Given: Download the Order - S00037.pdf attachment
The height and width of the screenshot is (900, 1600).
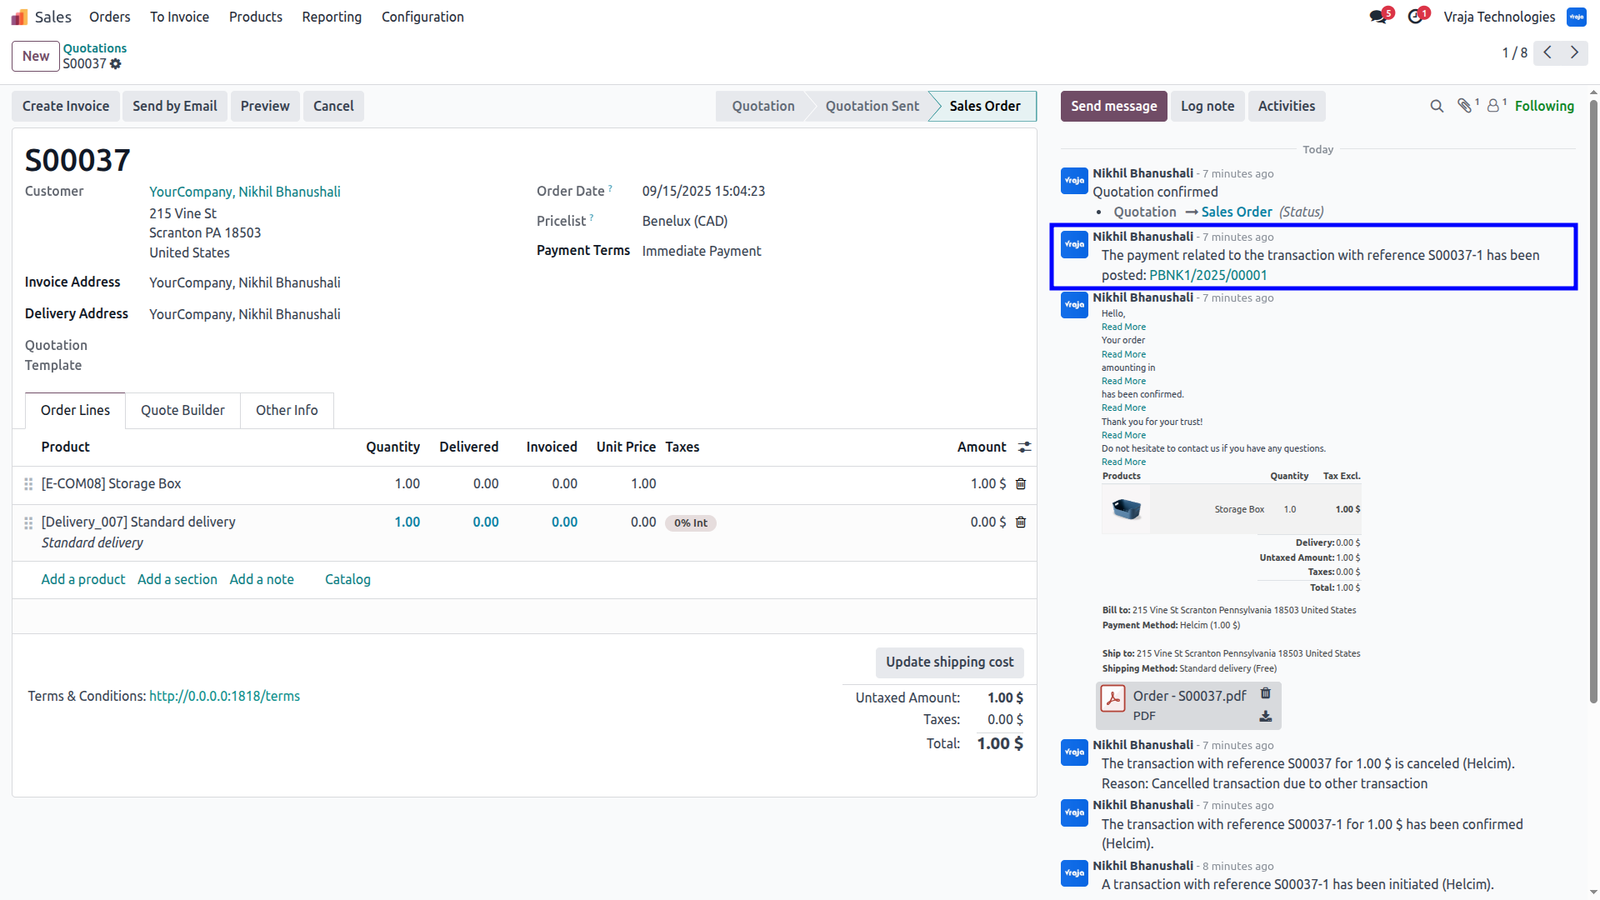Looking at the screenshot, I should coord(1265,716).
